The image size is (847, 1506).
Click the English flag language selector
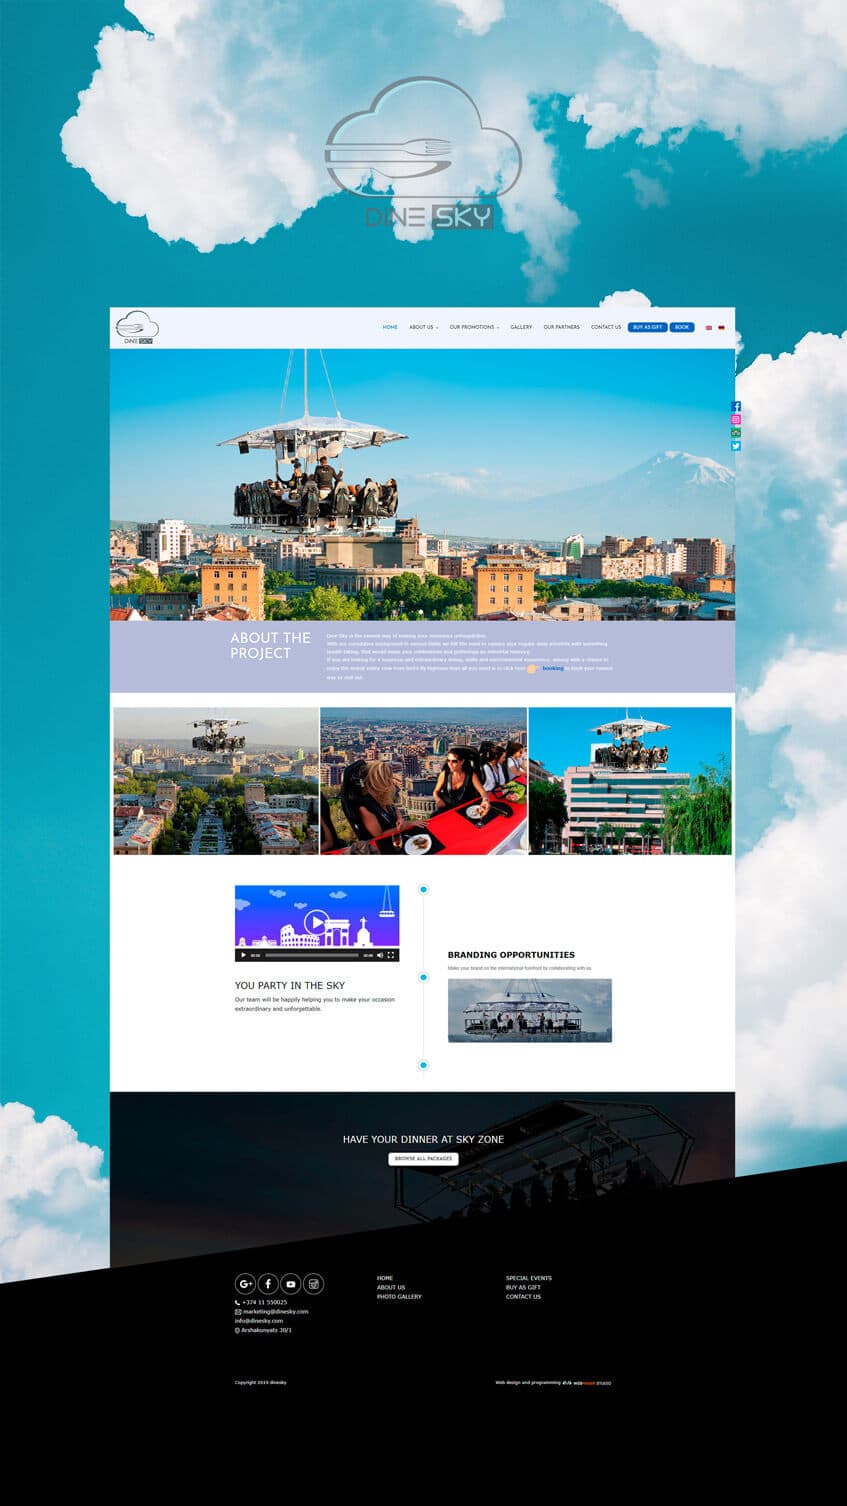pos(708,327)
